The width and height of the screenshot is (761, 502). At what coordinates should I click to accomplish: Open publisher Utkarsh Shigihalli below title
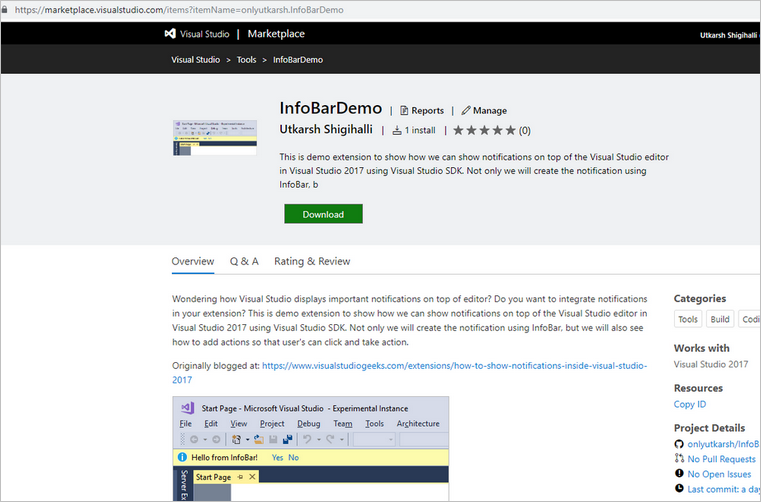(326, 130)
